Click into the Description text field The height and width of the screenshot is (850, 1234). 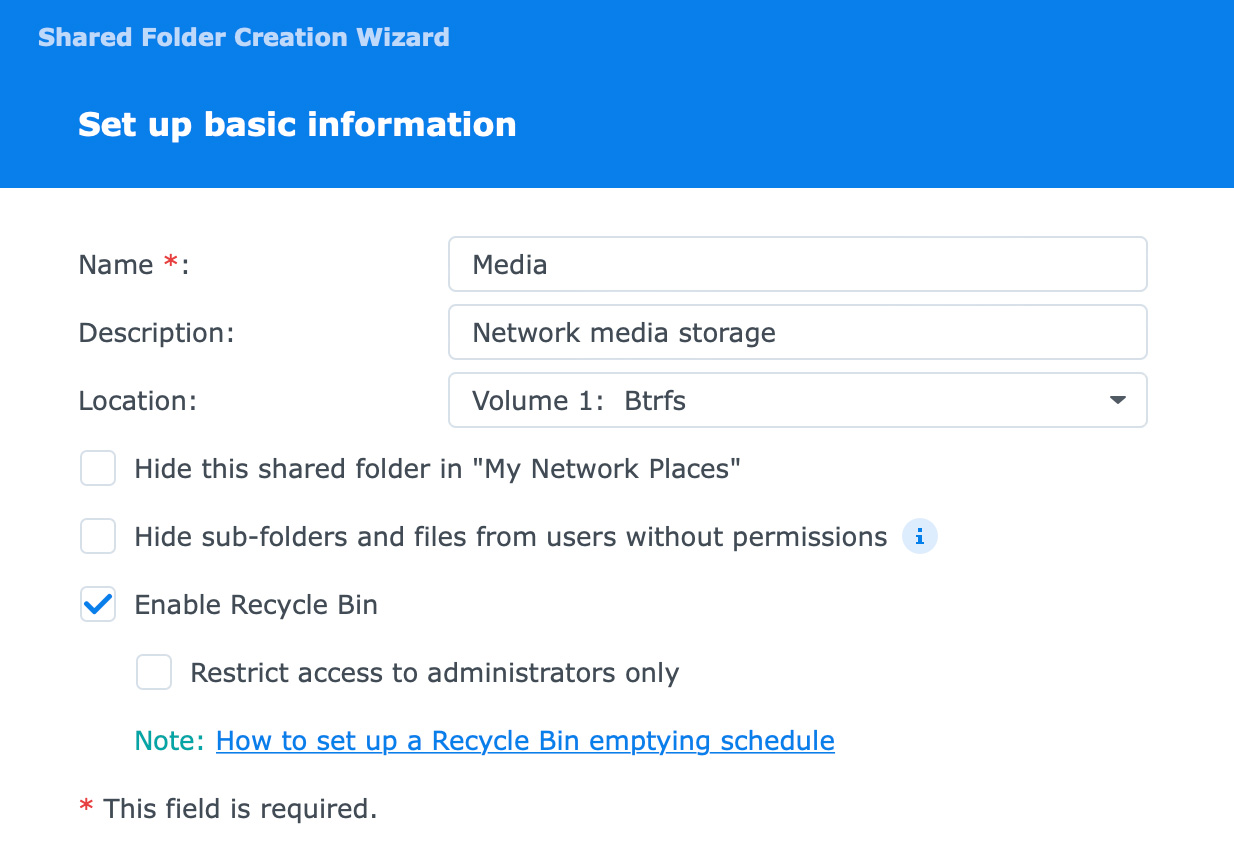(x=797, y=332)
